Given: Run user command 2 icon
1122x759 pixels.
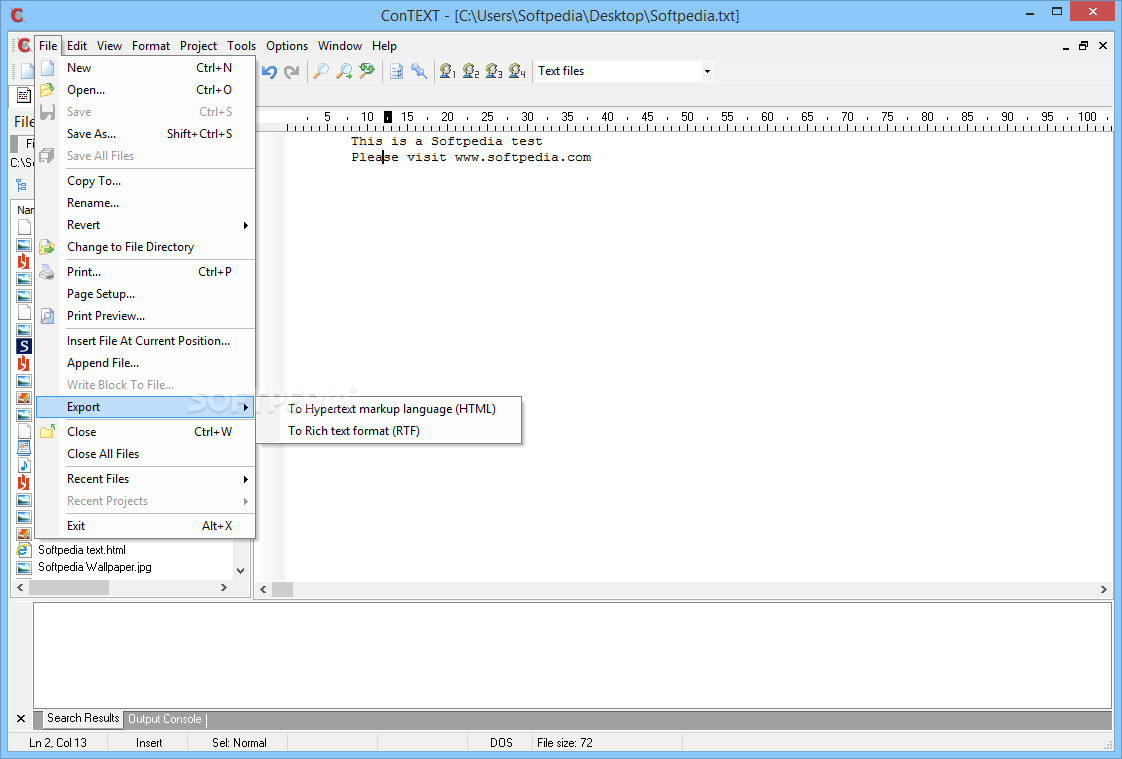Looking at the screenshot, I should pyautogui.click(x=471, y=71).
